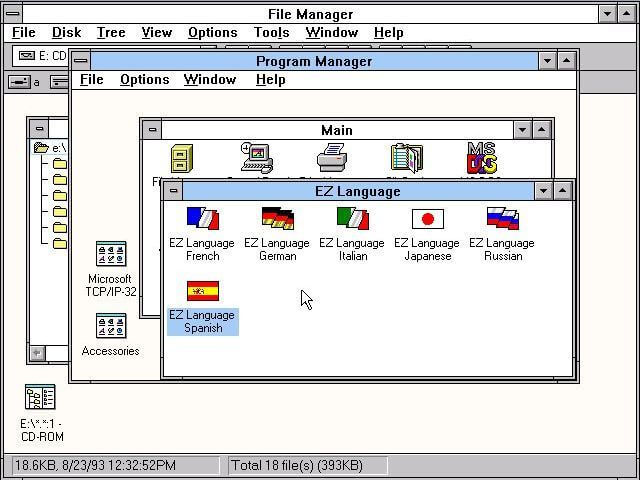Open File Manager's Tree menu
The image size is (640, 480).
pyautogui.click(x=111, y=33)
